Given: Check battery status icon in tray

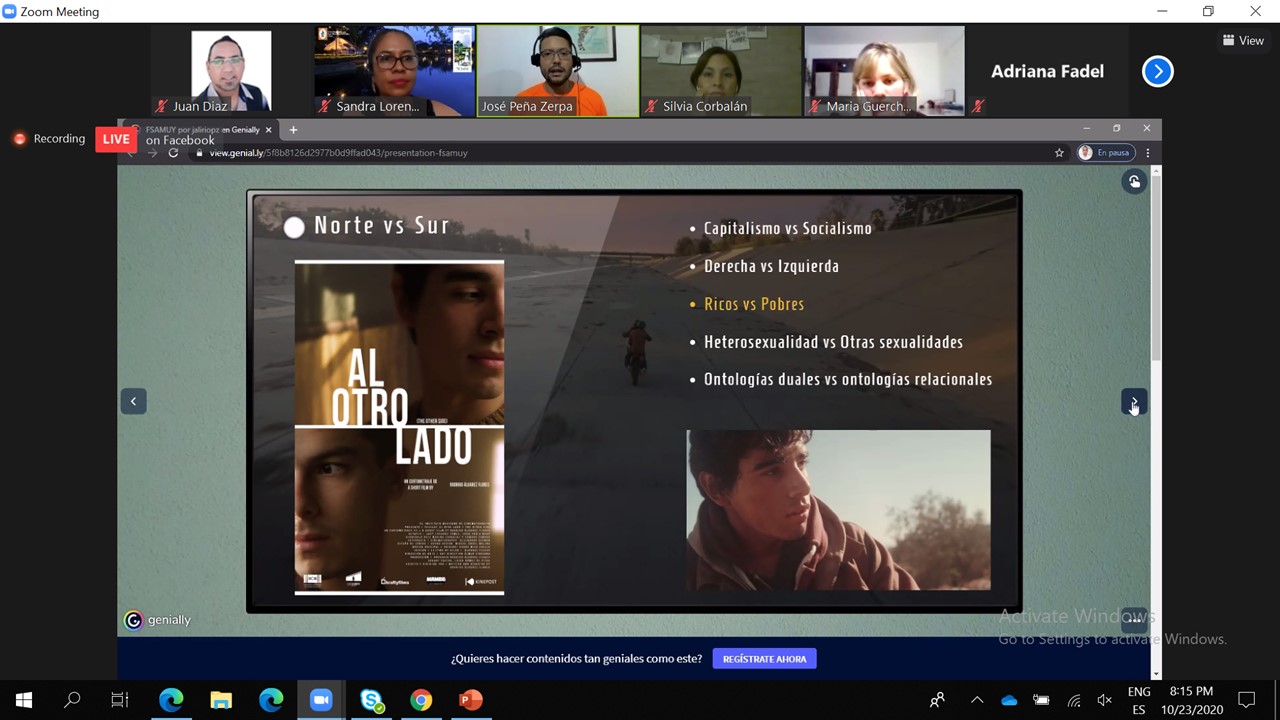Looking at the screenshot, I should tap(1041, 700).
